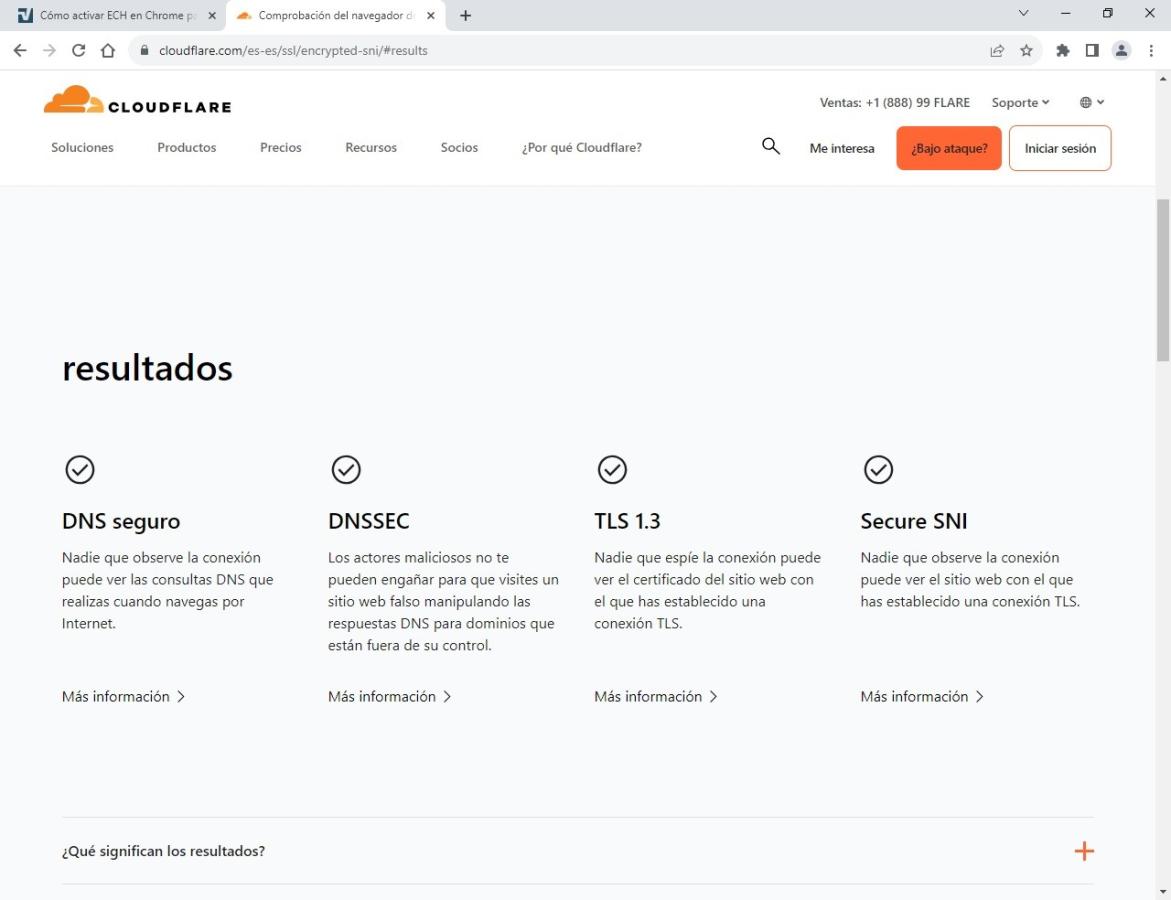The width and height of the screenshot is (1171, 900).
Task: Expand the Soporte dropdown
Action: pos(1020,102)
